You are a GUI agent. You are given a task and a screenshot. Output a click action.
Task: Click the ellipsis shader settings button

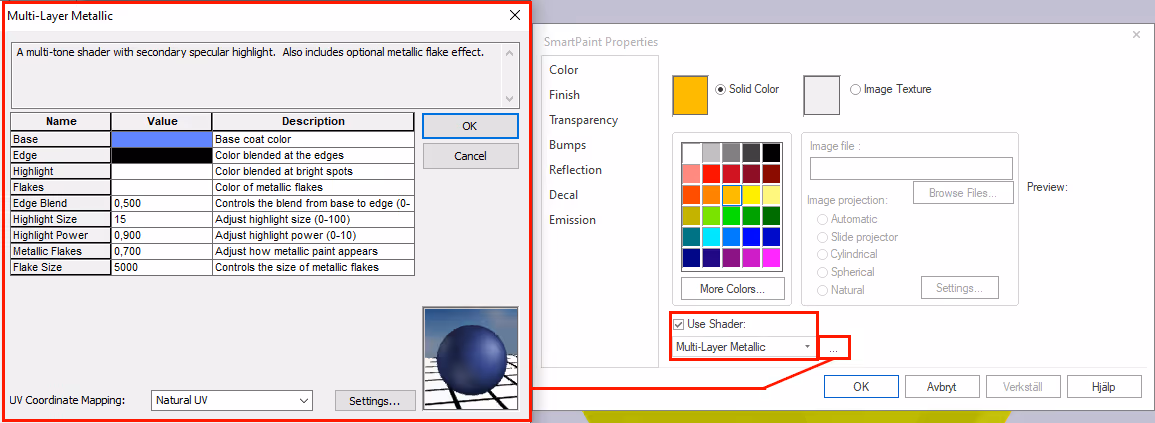click(x=833, y=348)
